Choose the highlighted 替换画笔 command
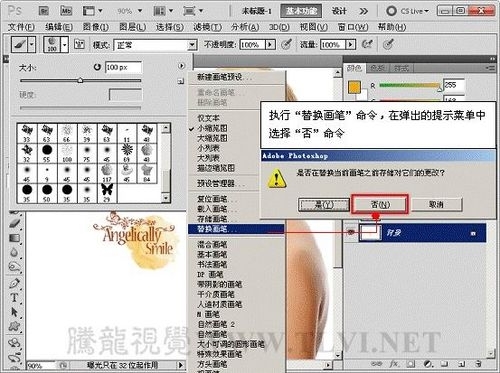This screenshot has width=500, height=373. coord(236,229)
